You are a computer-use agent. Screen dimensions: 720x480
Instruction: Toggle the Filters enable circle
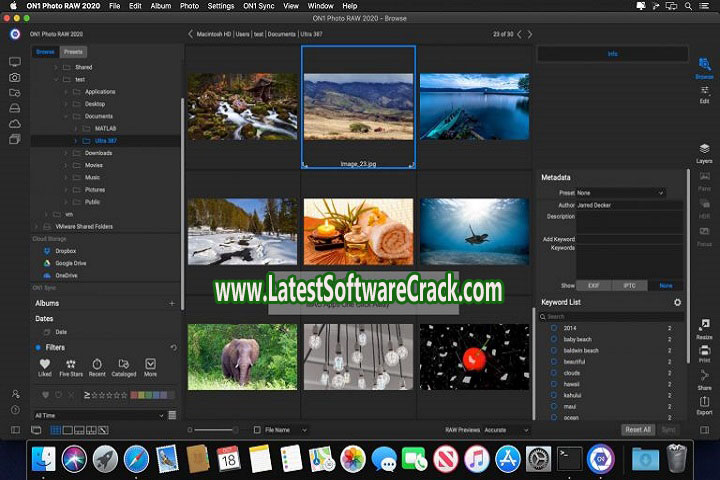[x=38, y=347]
